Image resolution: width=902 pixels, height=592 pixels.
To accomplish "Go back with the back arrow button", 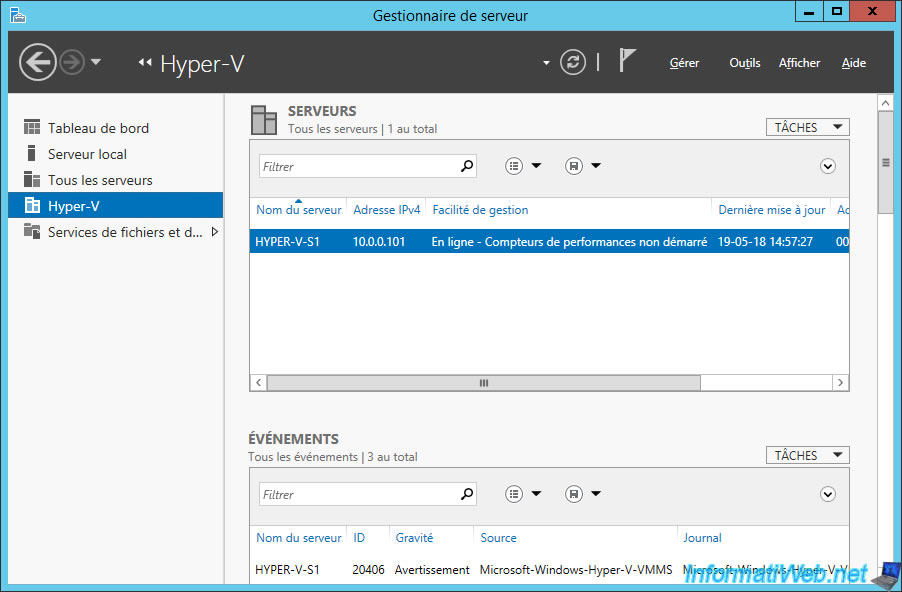I will click(x=38, y=62).
